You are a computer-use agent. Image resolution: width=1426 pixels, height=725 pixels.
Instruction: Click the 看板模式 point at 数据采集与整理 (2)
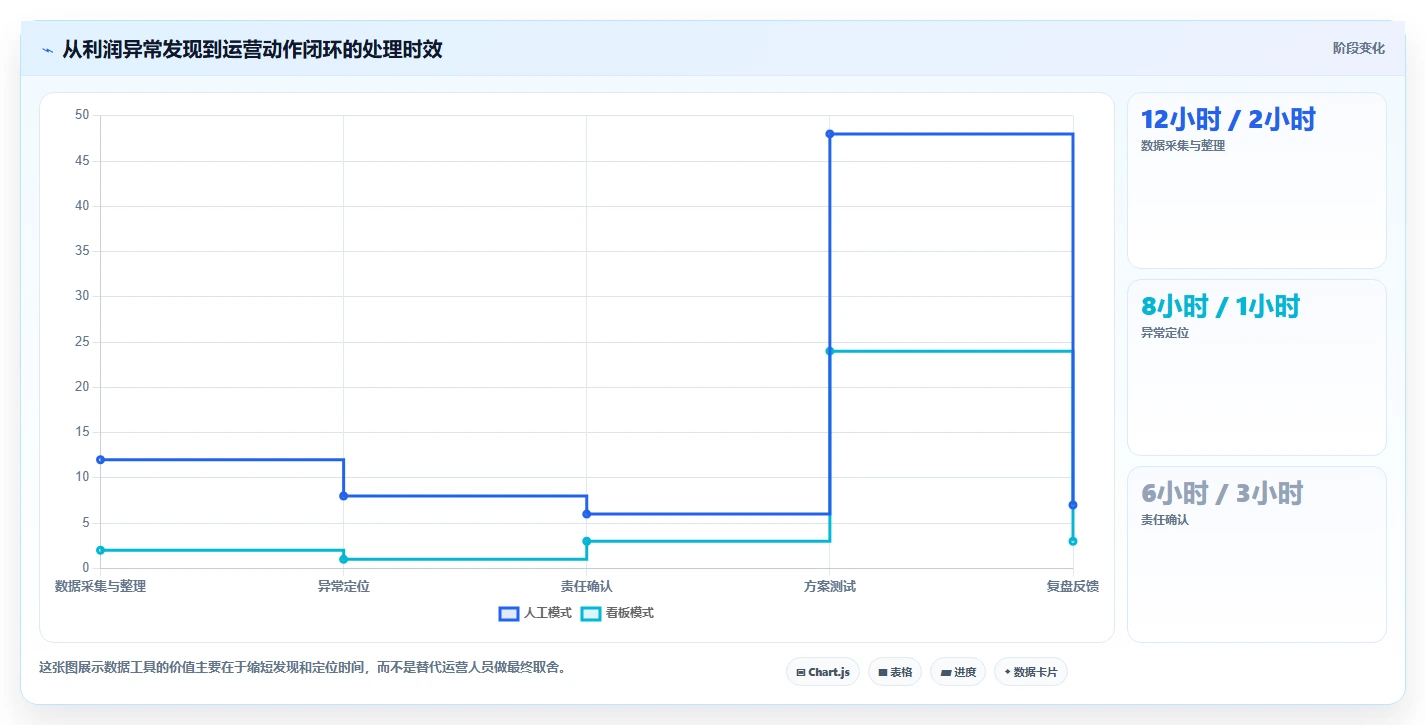pos(100,550)
